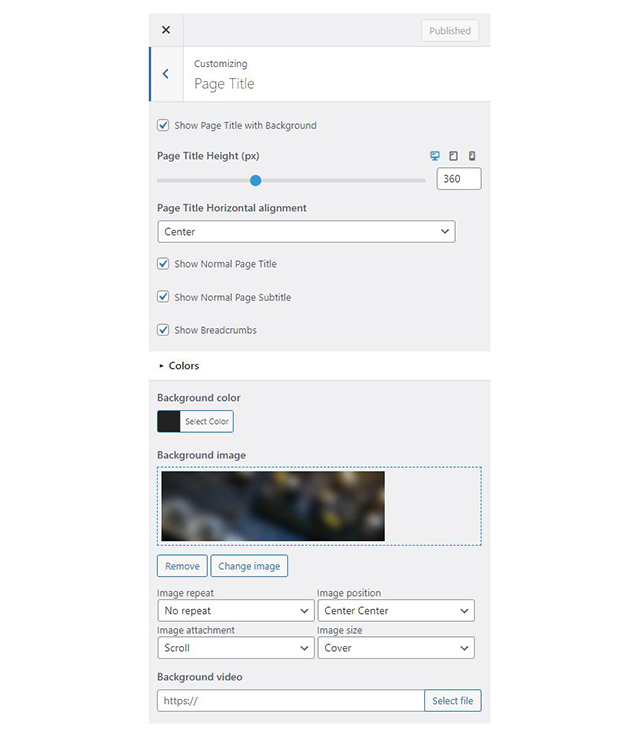Toggle the Show Normal Page Title checkbox

[163, 264]
